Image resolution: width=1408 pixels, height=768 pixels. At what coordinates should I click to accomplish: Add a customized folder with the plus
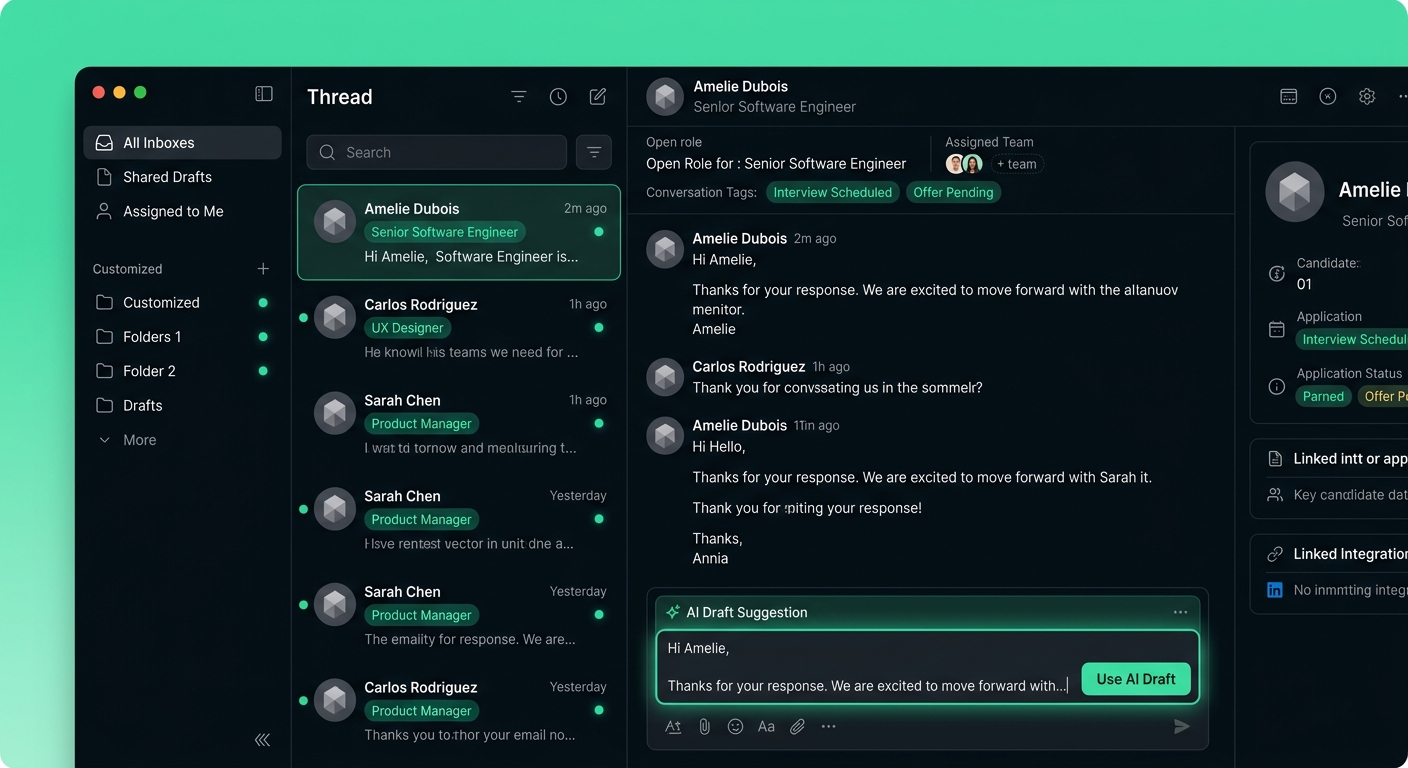(x=263, y=269)
